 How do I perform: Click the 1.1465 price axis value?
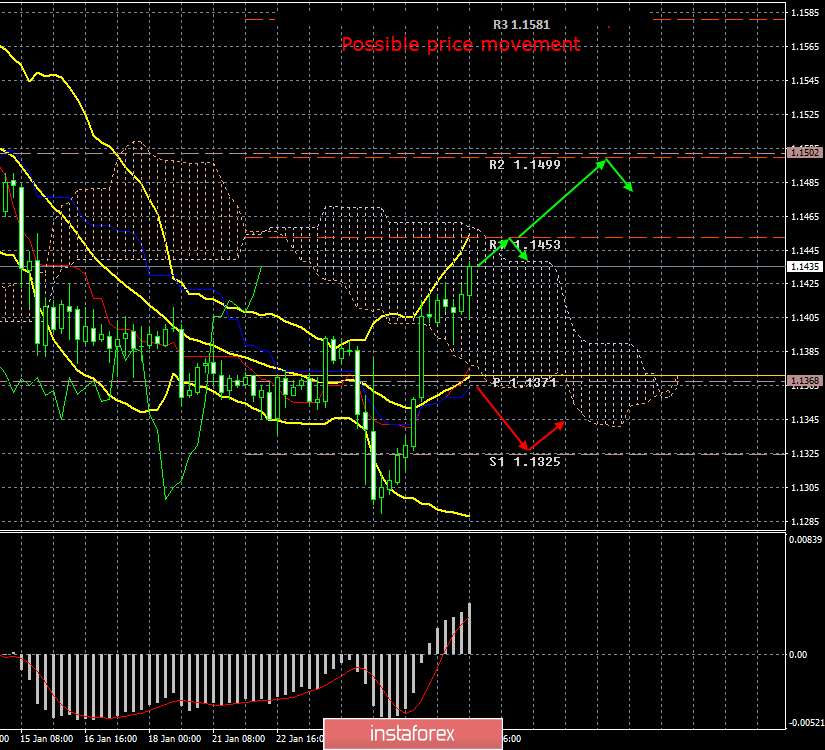[x=805, y=216]
